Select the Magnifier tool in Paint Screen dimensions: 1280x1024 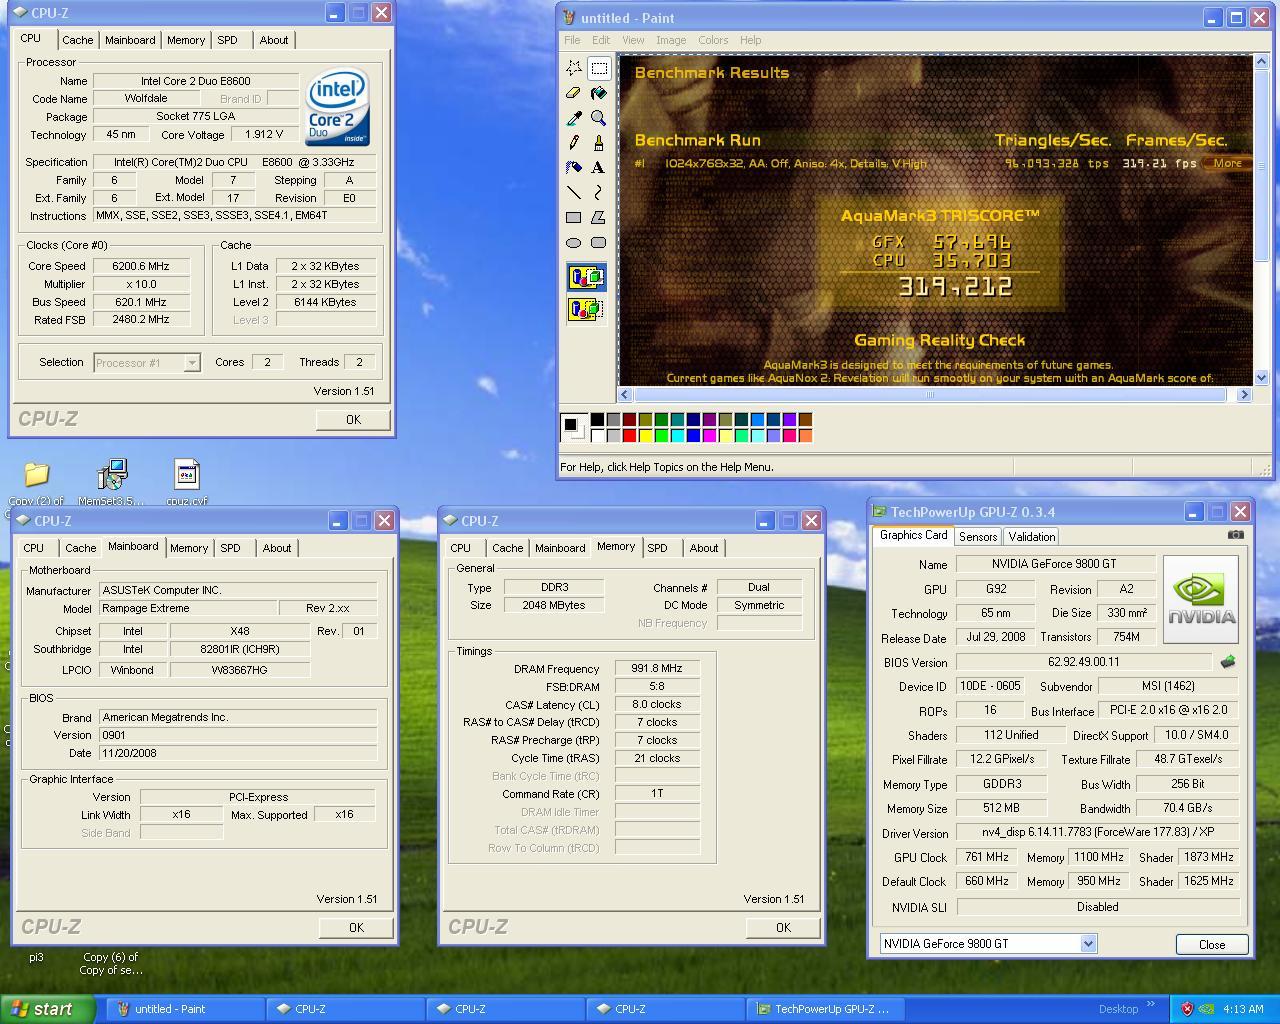(599, 118)
